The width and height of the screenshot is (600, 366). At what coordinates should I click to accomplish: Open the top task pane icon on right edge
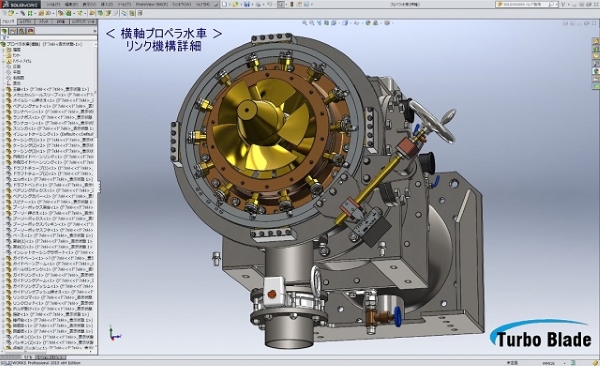596,41
